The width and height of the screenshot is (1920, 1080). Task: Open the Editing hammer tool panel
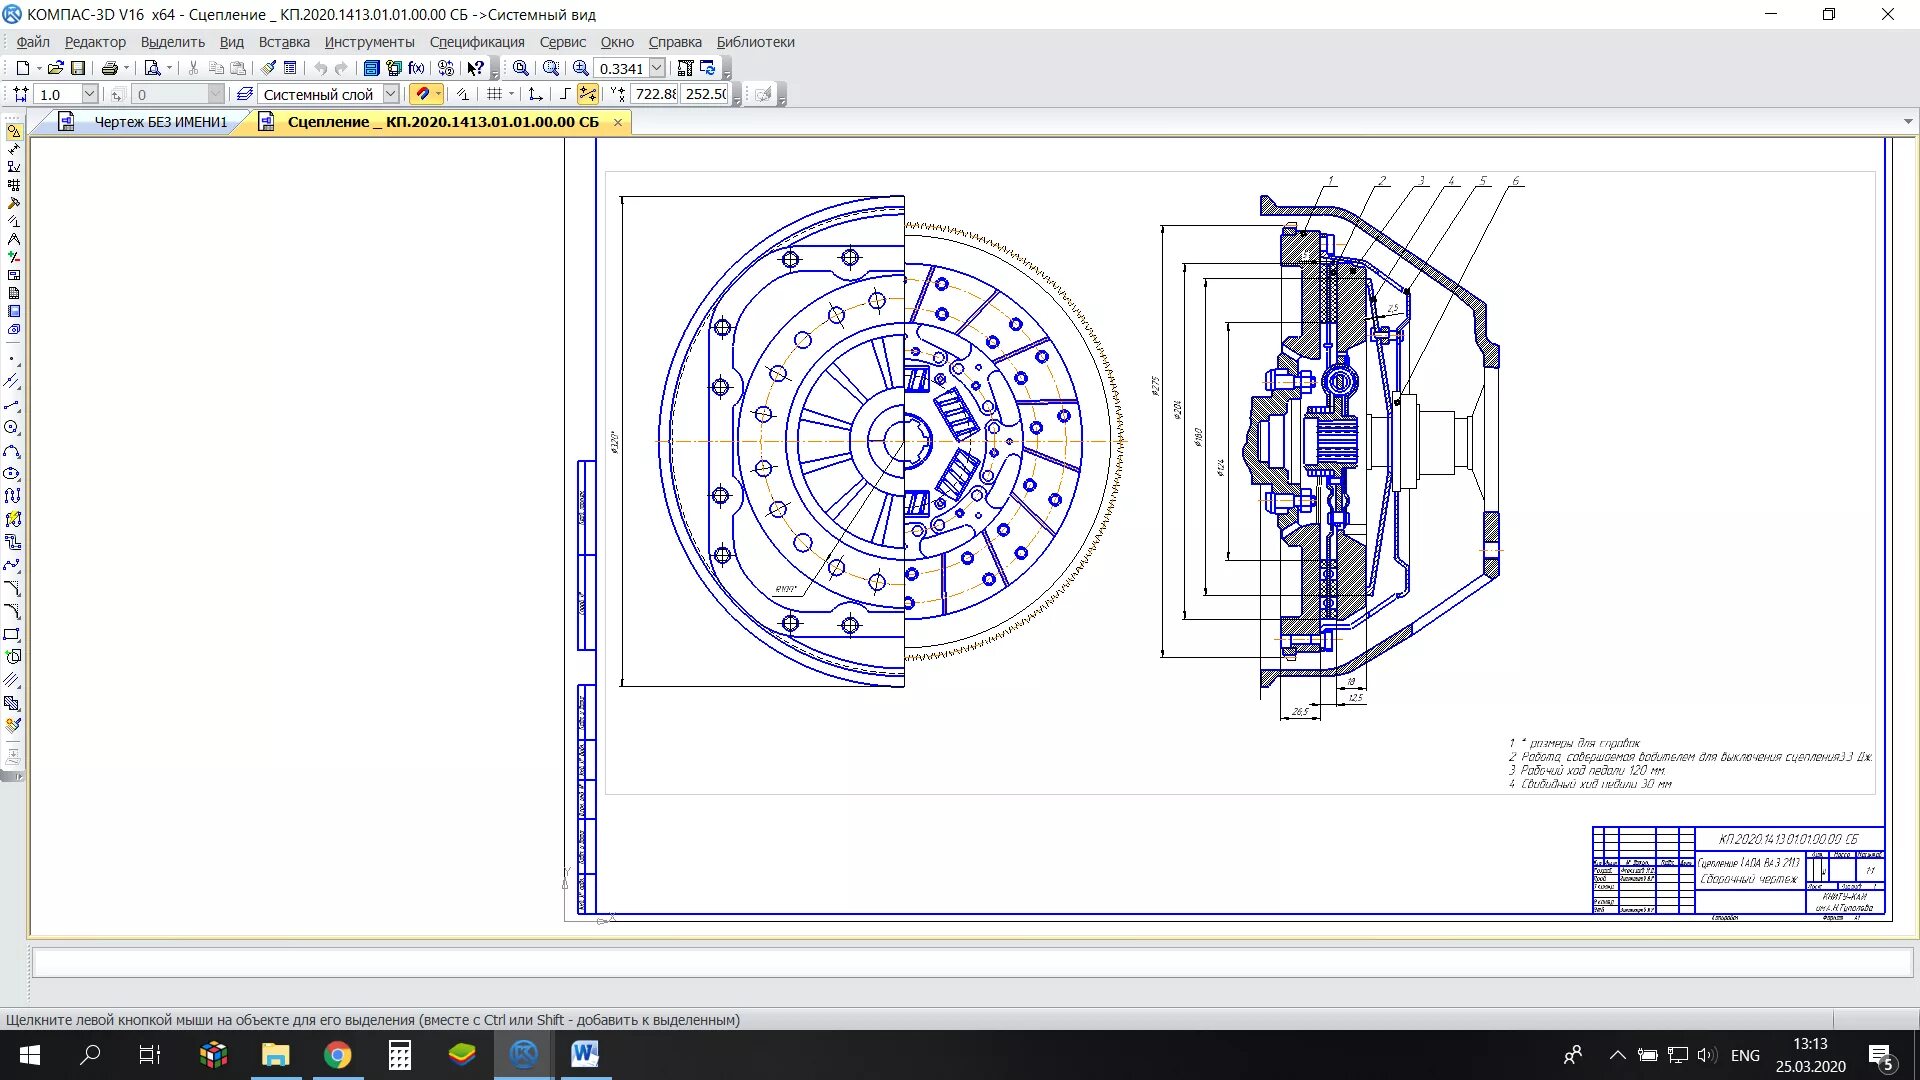click(x=14, y=203)
